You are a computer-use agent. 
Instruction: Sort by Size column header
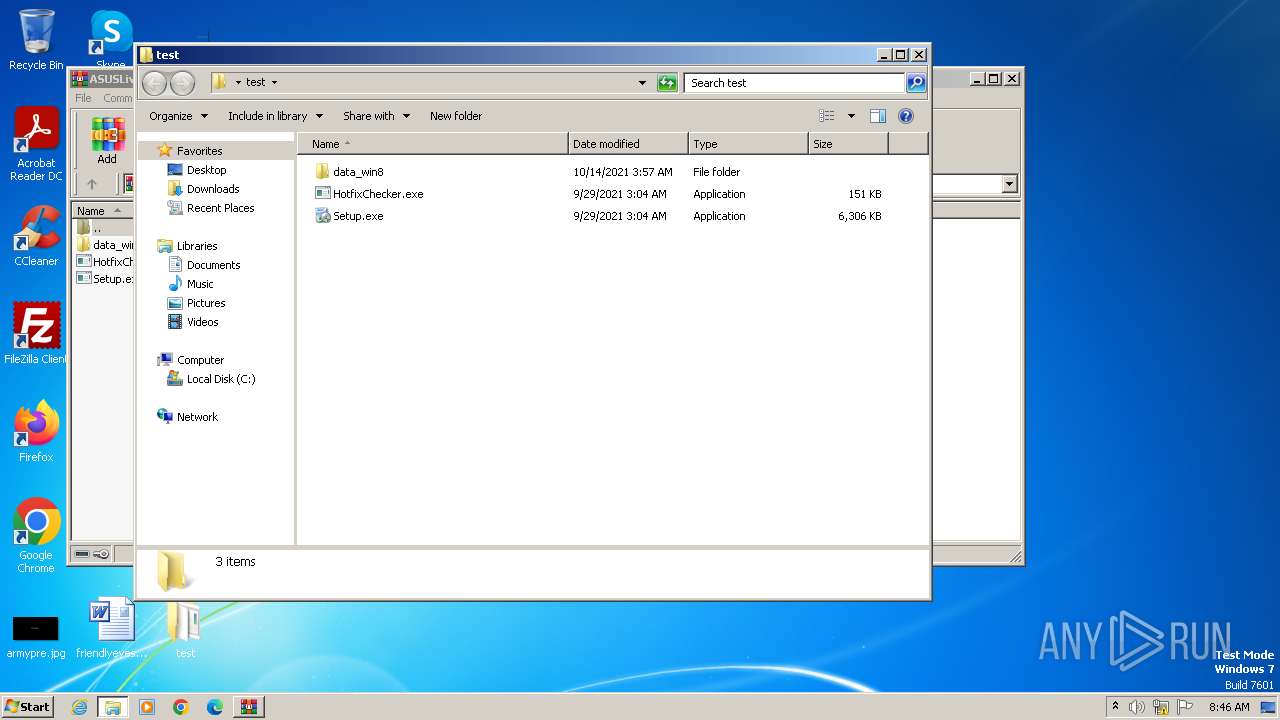pyautogui.click(x=848, y=144)
